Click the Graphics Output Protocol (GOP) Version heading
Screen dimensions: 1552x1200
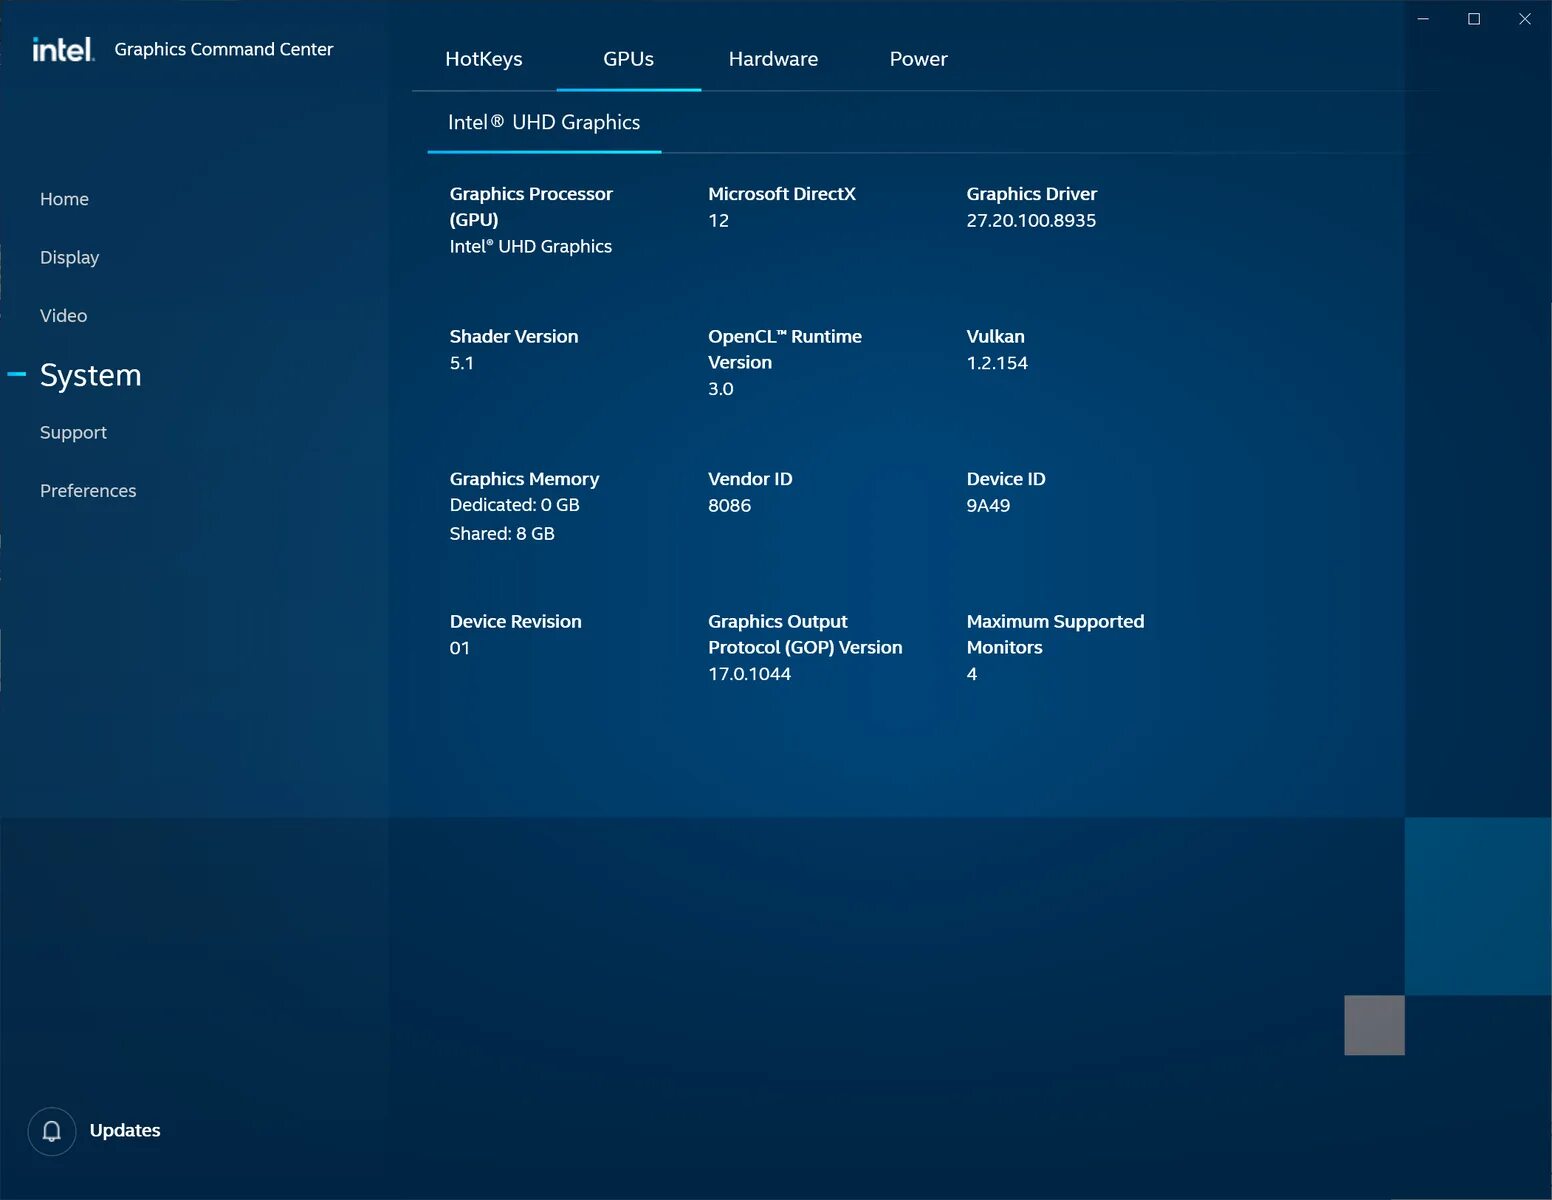805,635
